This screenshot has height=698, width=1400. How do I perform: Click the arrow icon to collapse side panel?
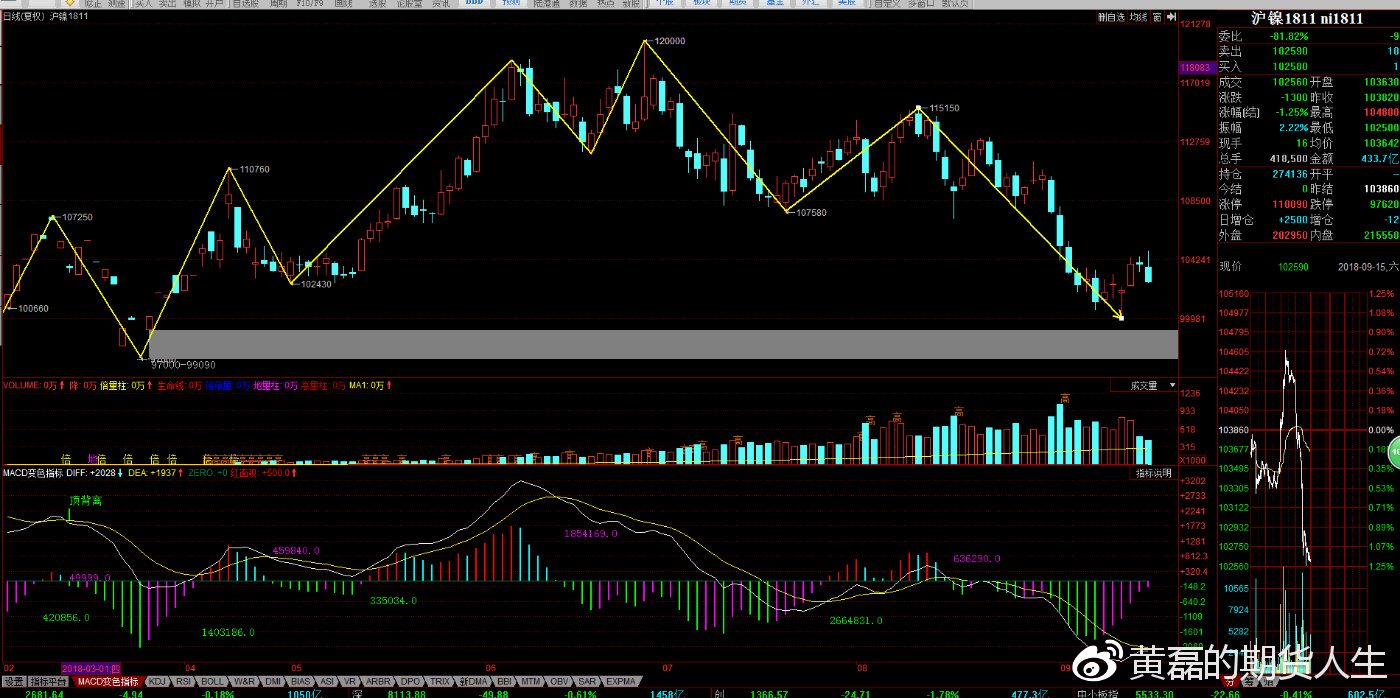1170,17
